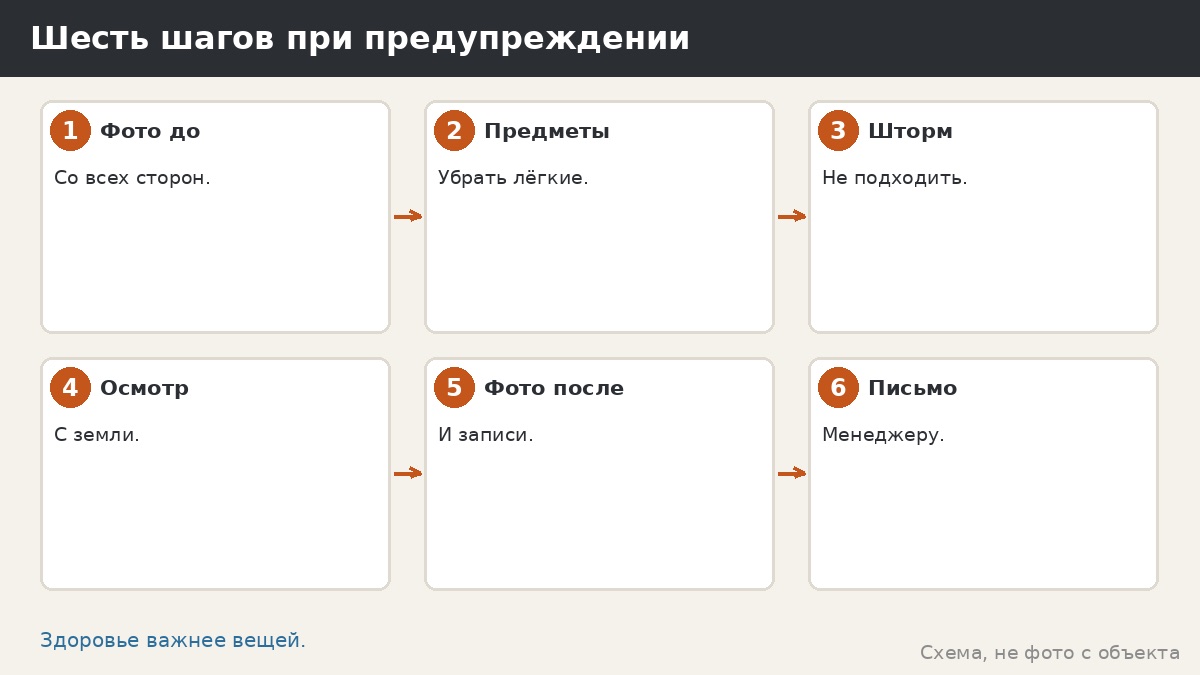Click the text 'И записи.'
Viewport: 1200px width, 675px height.
[486, 435]
